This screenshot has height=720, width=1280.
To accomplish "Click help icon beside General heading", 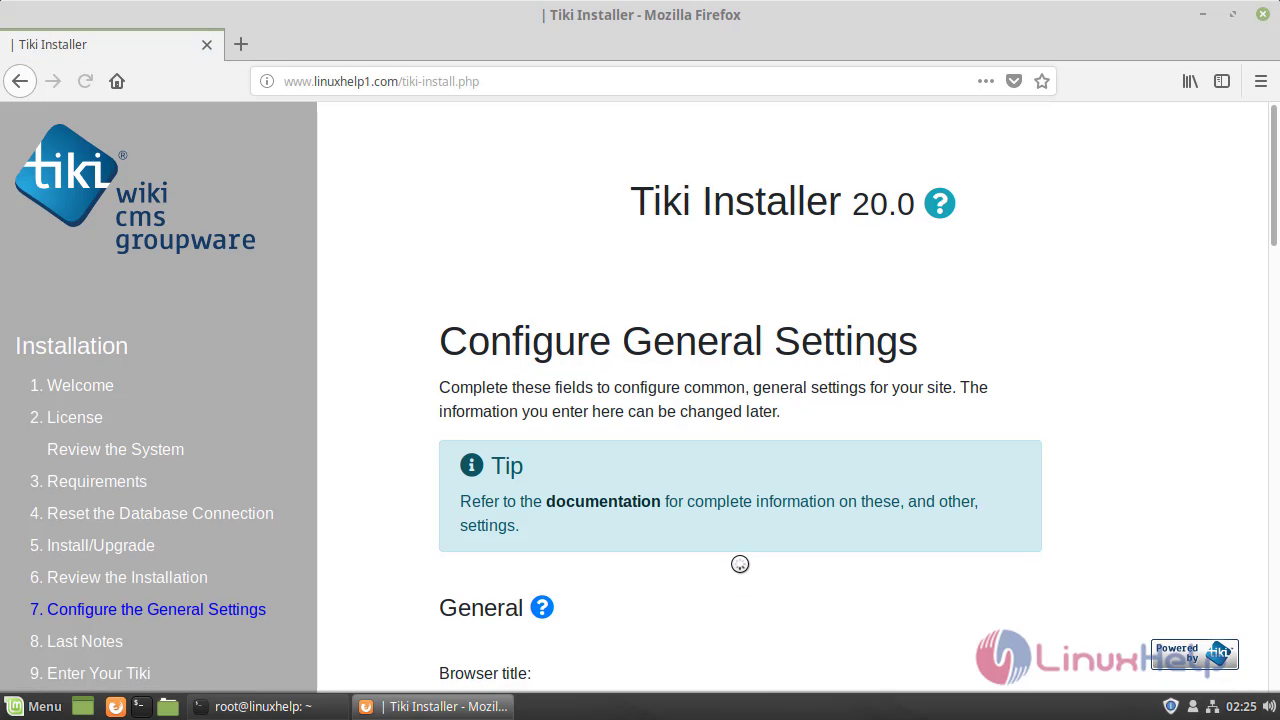I will (x=542, y=607).
